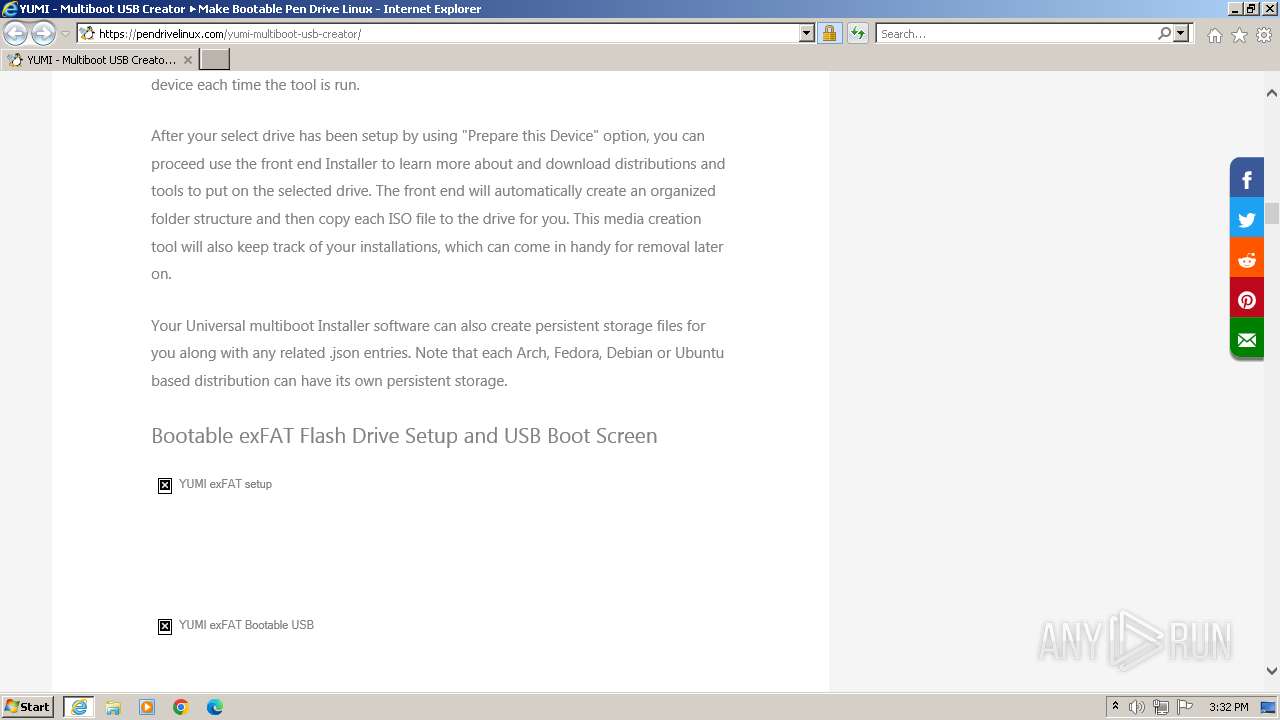1280x720 pixels.
Task: Click the page scrollbar up arrow
Action: tap(1272, 93)
